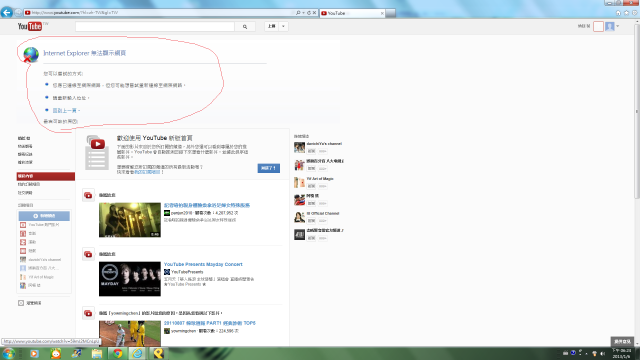The height and width of the screenshot is (360, 640).
Task: Click the stop X icon in the address bar
Action: coord(314,13)
